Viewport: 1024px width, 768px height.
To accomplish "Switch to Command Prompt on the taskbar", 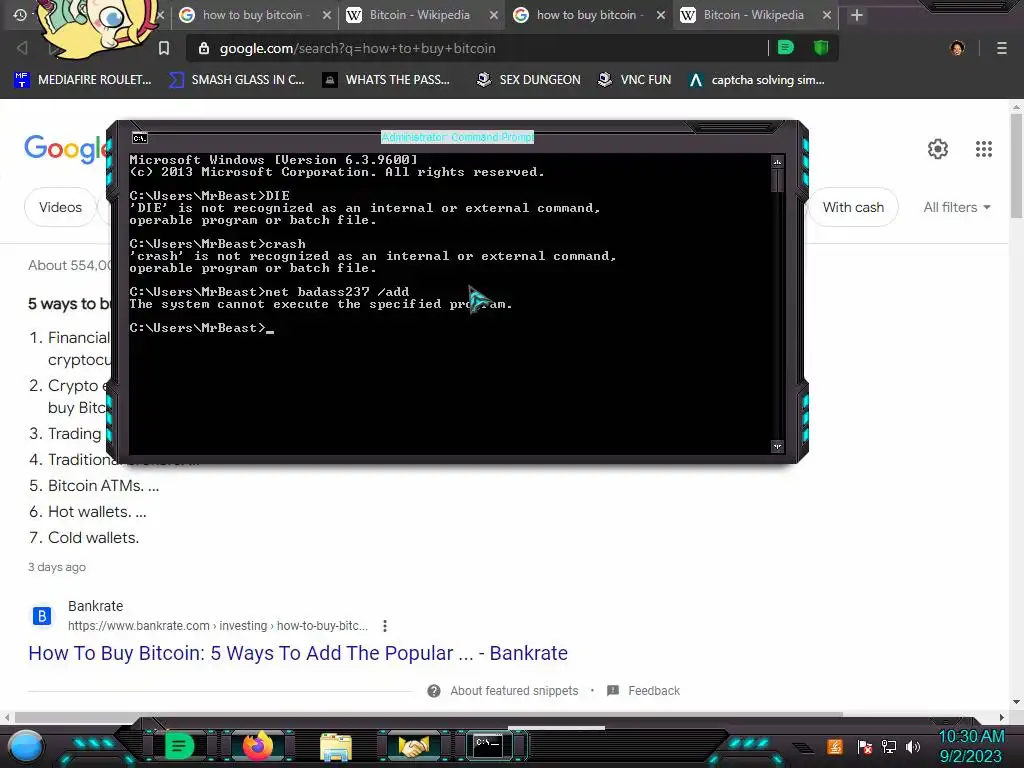I will (x=488, y=746).
